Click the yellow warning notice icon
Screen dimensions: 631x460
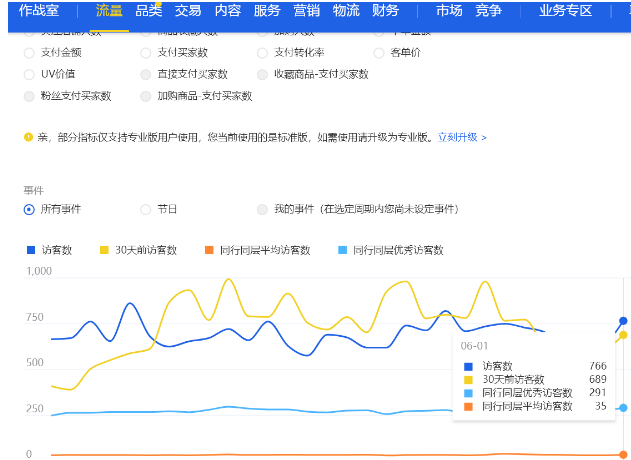click(28, 137)
